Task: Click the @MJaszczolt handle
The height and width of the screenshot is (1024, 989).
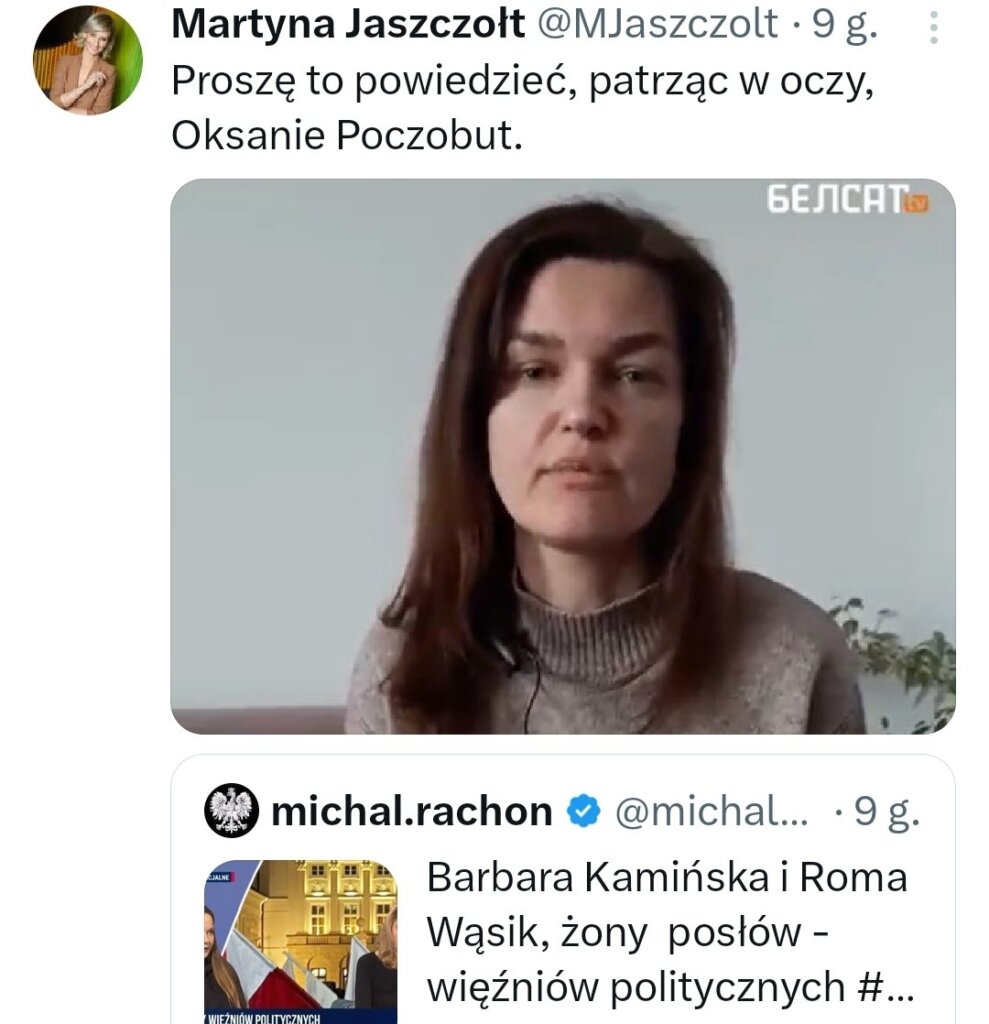Action: (x=662, y=26)
